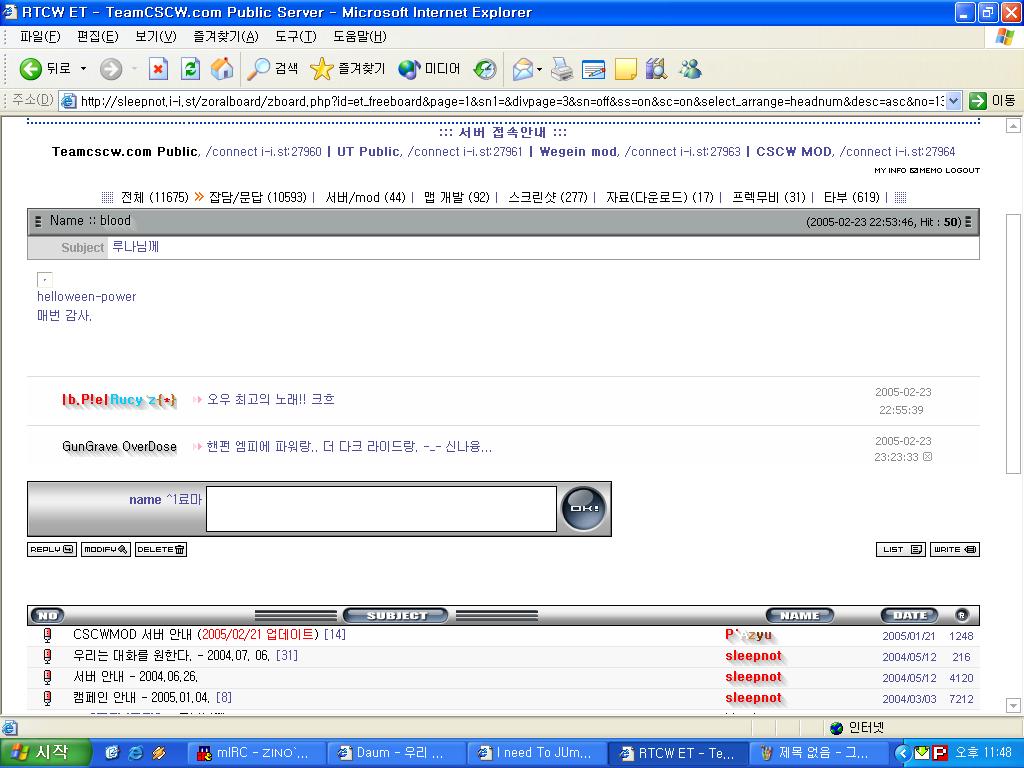Image resolution: width=1024 pixels, height=768 pixels.
Task: Open the History toolbar icon
Action: [x=485, y=69]
